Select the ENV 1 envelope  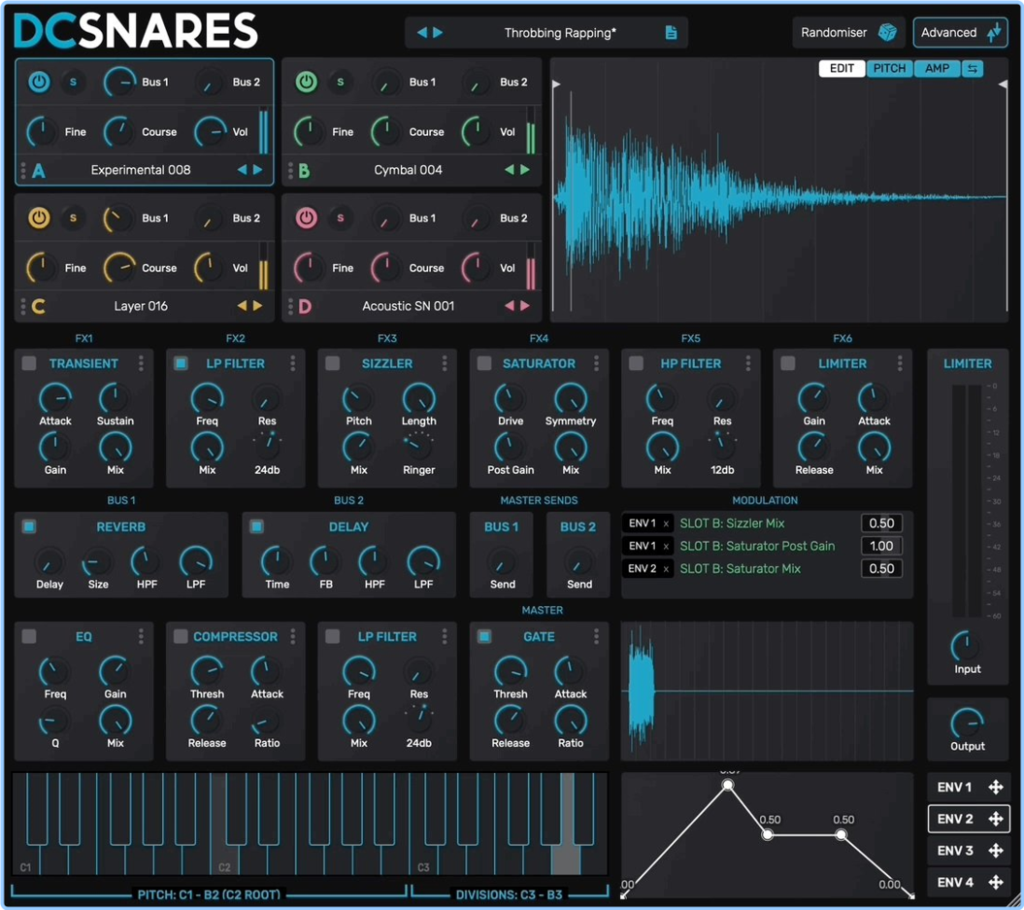(x=955, y=787)
